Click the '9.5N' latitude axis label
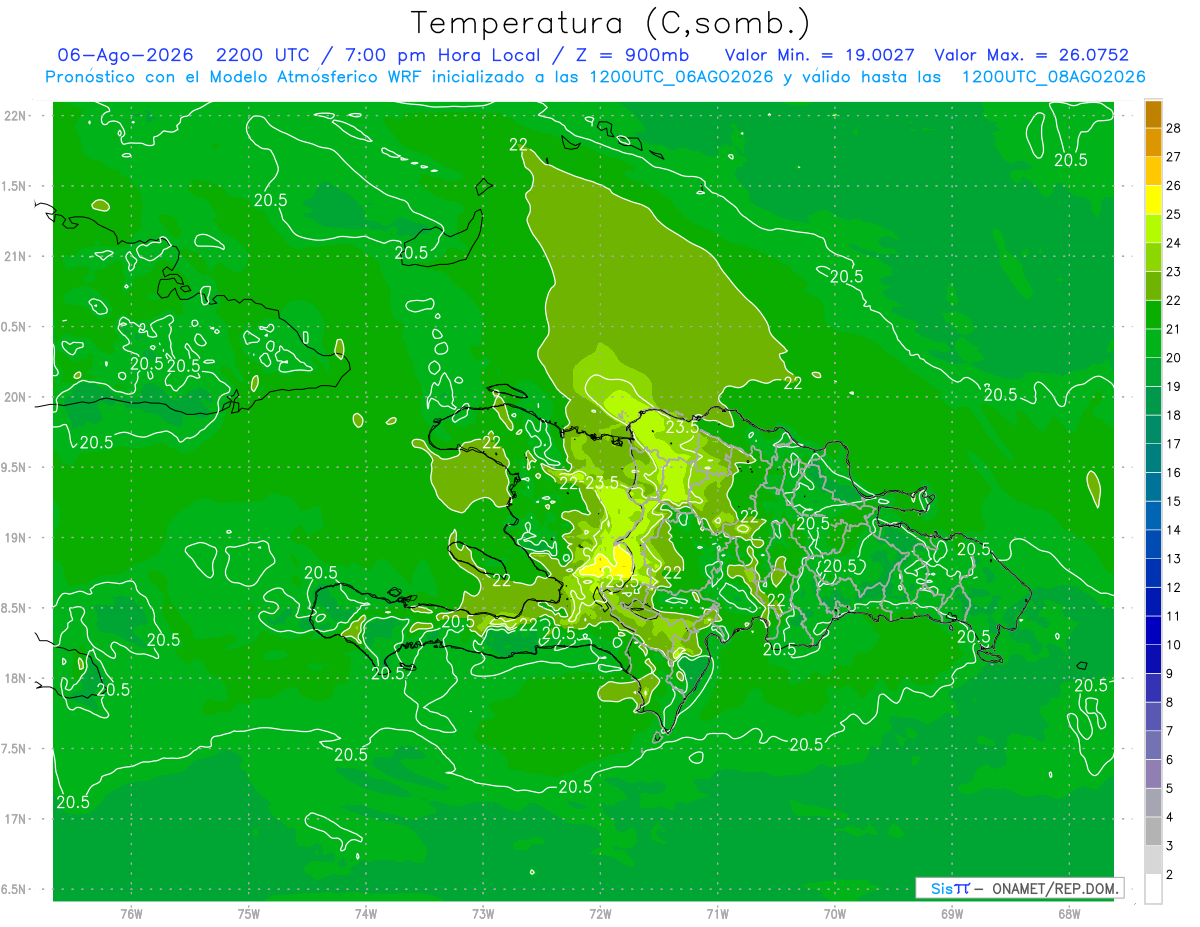 click(x=14, y=467)
